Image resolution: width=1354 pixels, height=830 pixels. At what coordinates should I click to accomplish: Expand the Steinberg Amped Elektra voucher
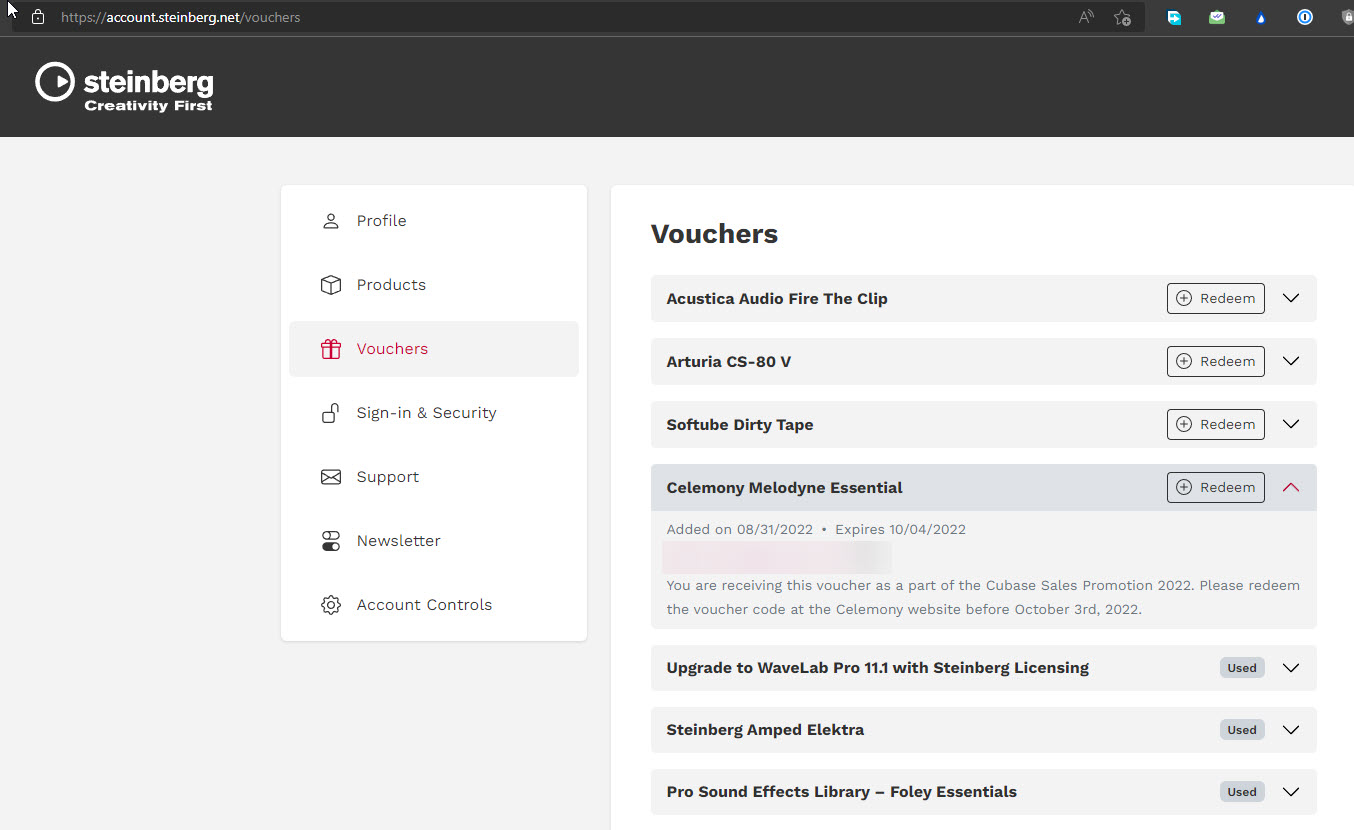click(x=1291, y=730)
